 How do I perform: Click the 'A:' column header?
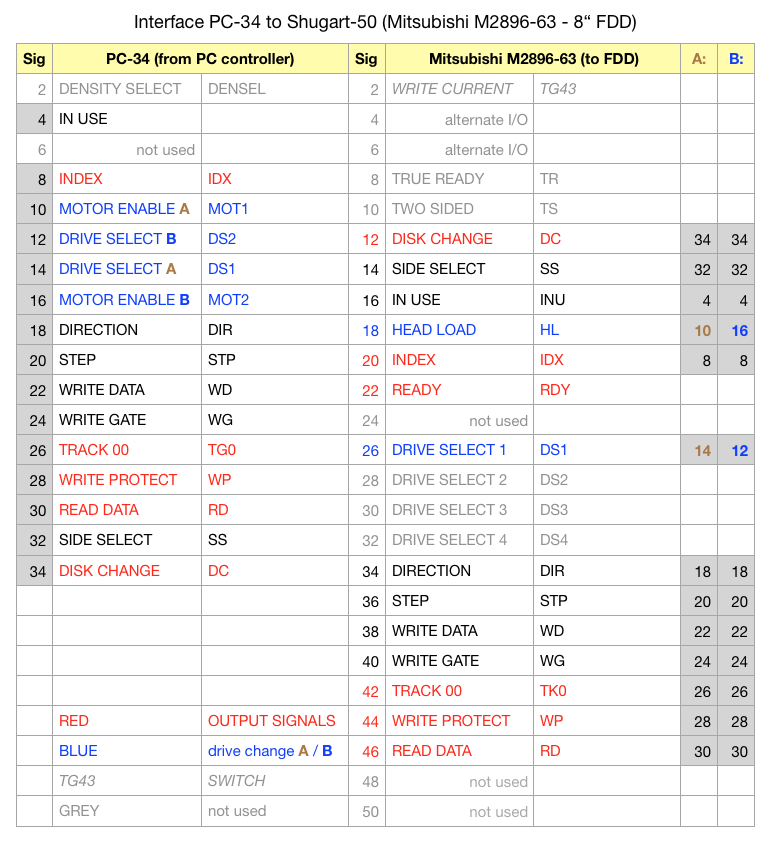(x=699, y=59)
